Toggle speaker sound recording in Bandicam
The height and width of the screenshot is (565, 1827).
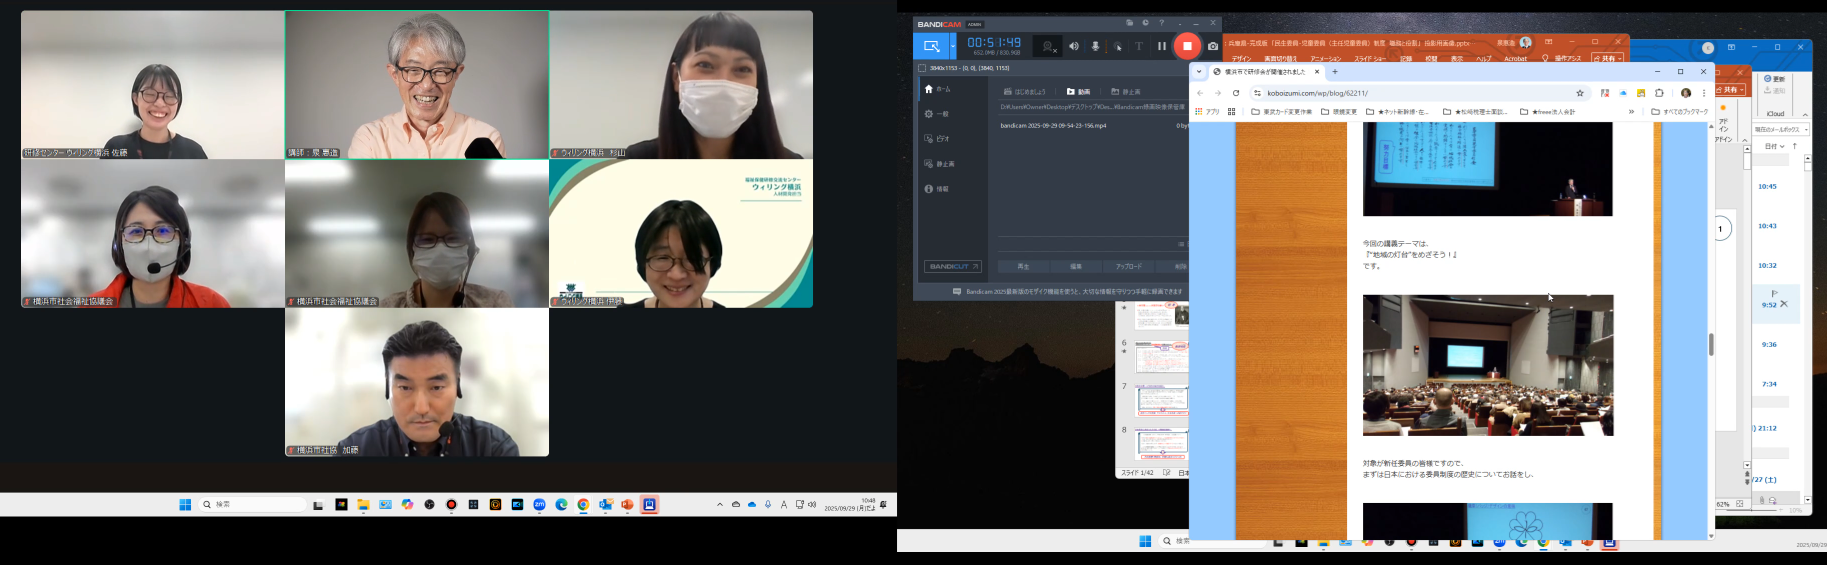point(1074,46)
